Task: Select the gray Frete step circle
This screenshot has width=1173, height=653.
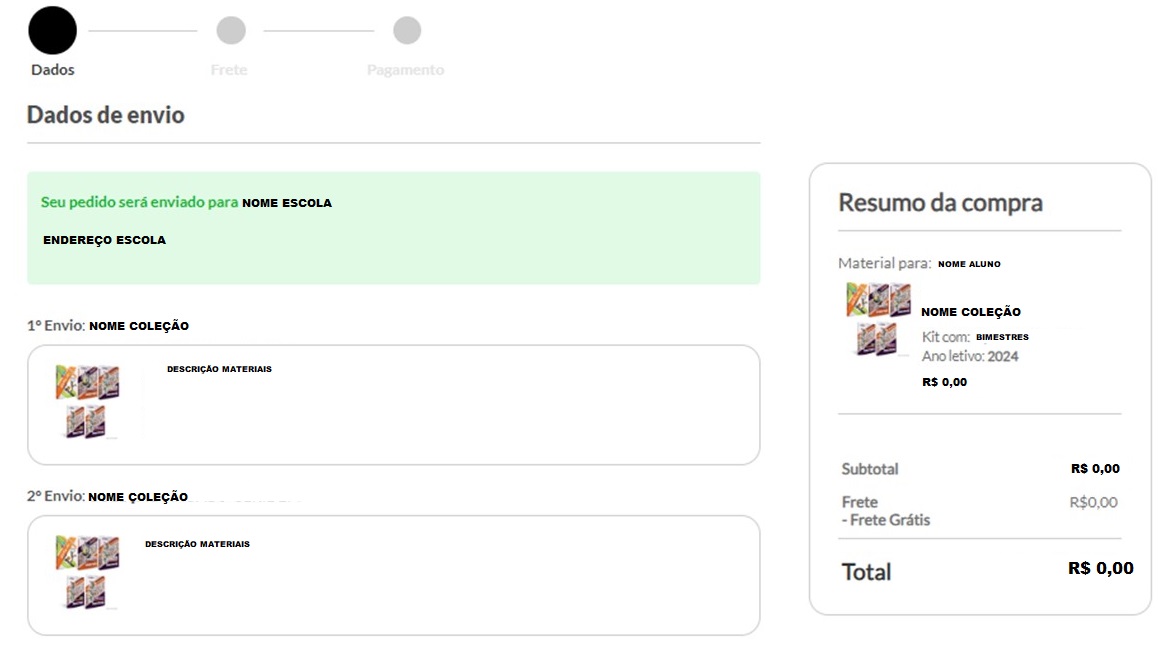Action: click(x=231, y=31)
